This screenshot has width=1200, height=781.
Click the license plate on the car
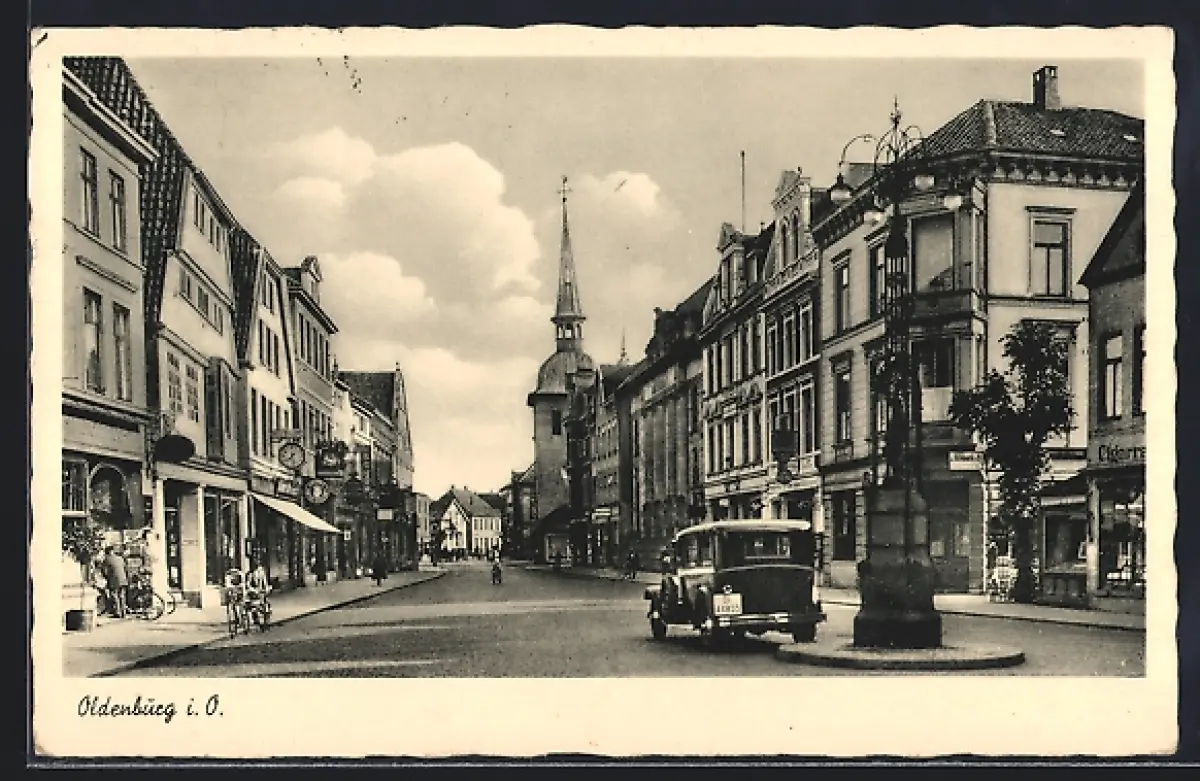(x=727, y=604)
